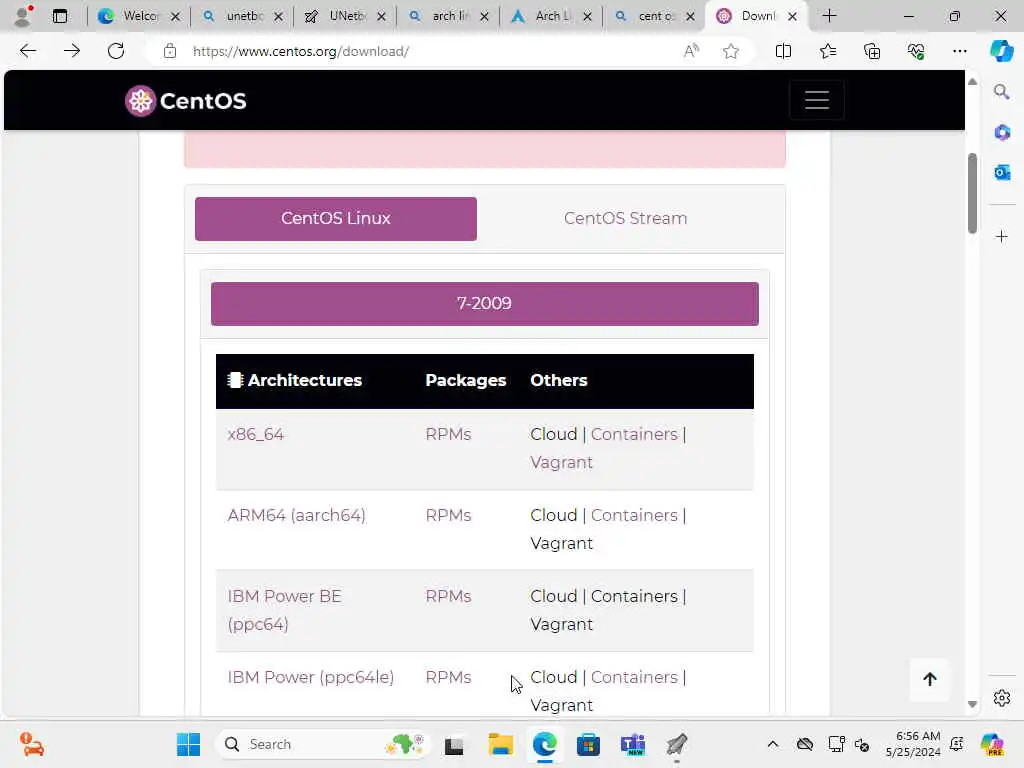Open Containers link in ARM64 row
The height and width of the screenshot is (768, 1024).
(x=634, y=515)
